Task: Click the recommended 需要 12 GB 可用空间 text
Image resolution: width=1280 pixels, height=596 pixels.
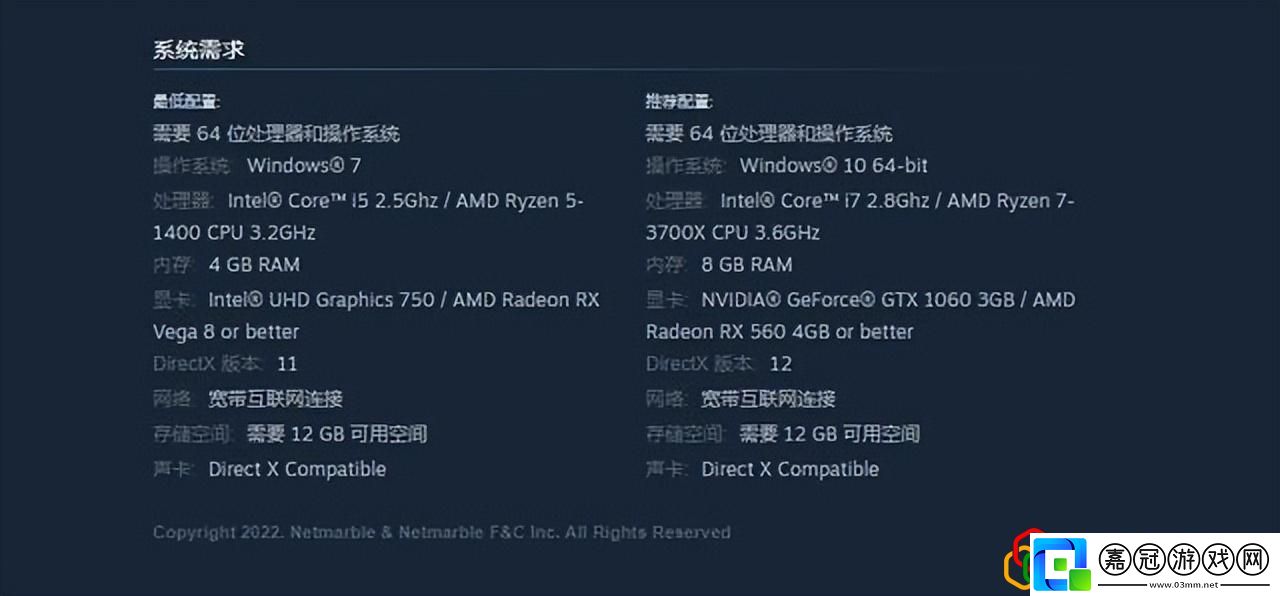Action: point(829,434)
